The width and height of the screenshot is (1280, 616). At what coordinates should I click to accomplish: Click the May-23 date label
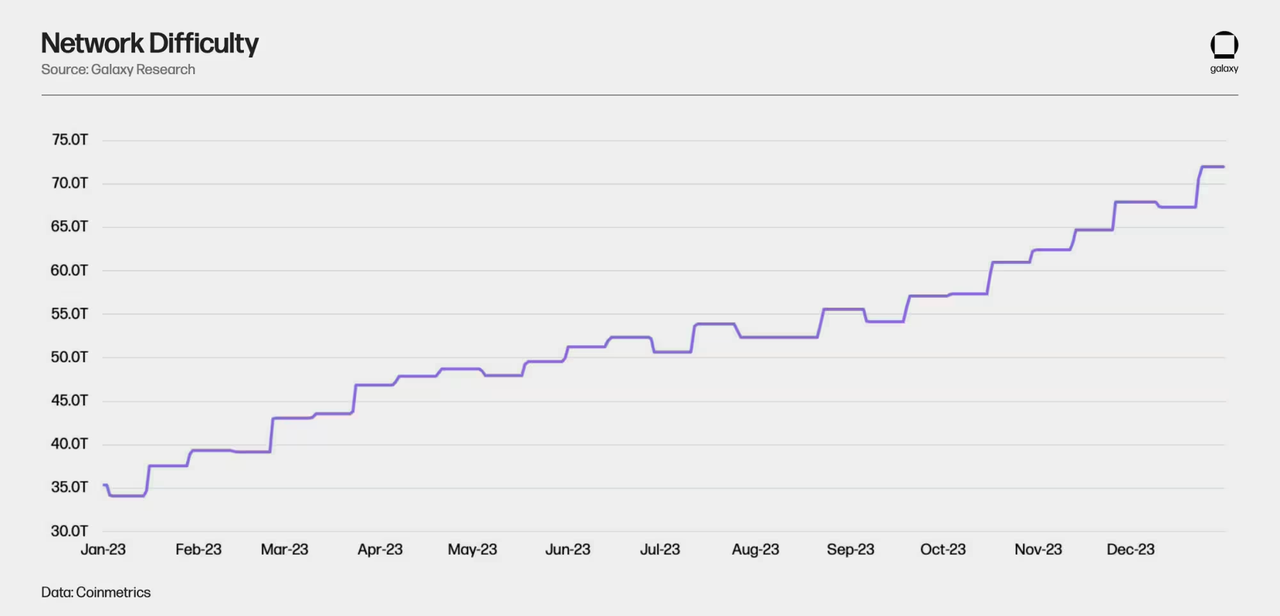coord(473,550)
